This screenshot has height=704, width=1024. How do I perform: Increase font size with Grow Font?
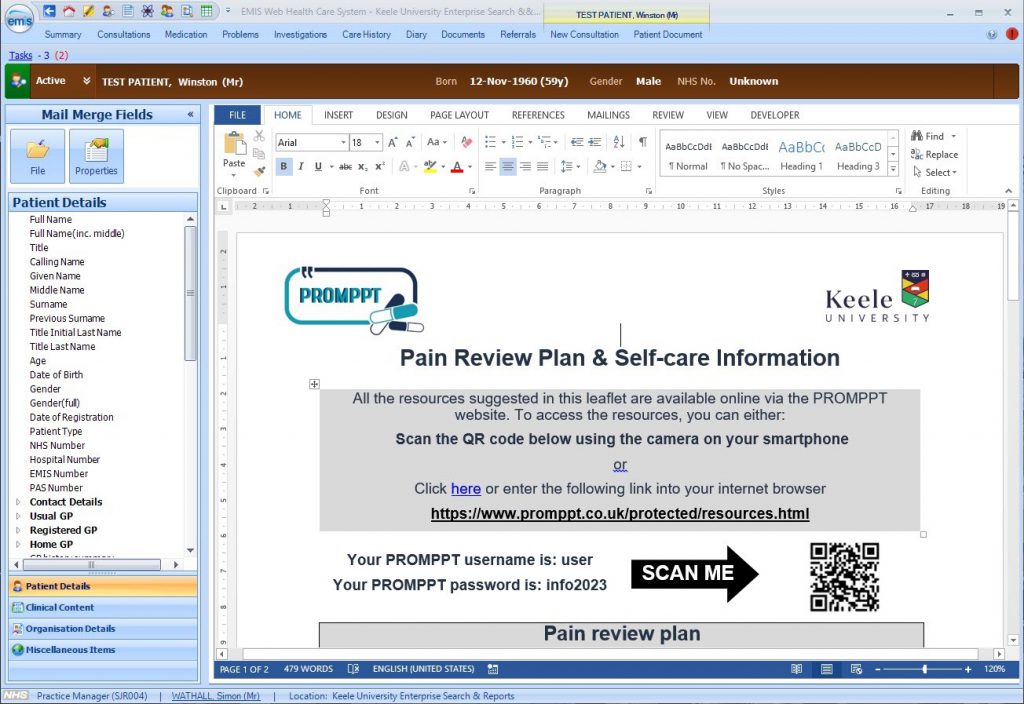(x=392, y=142)
